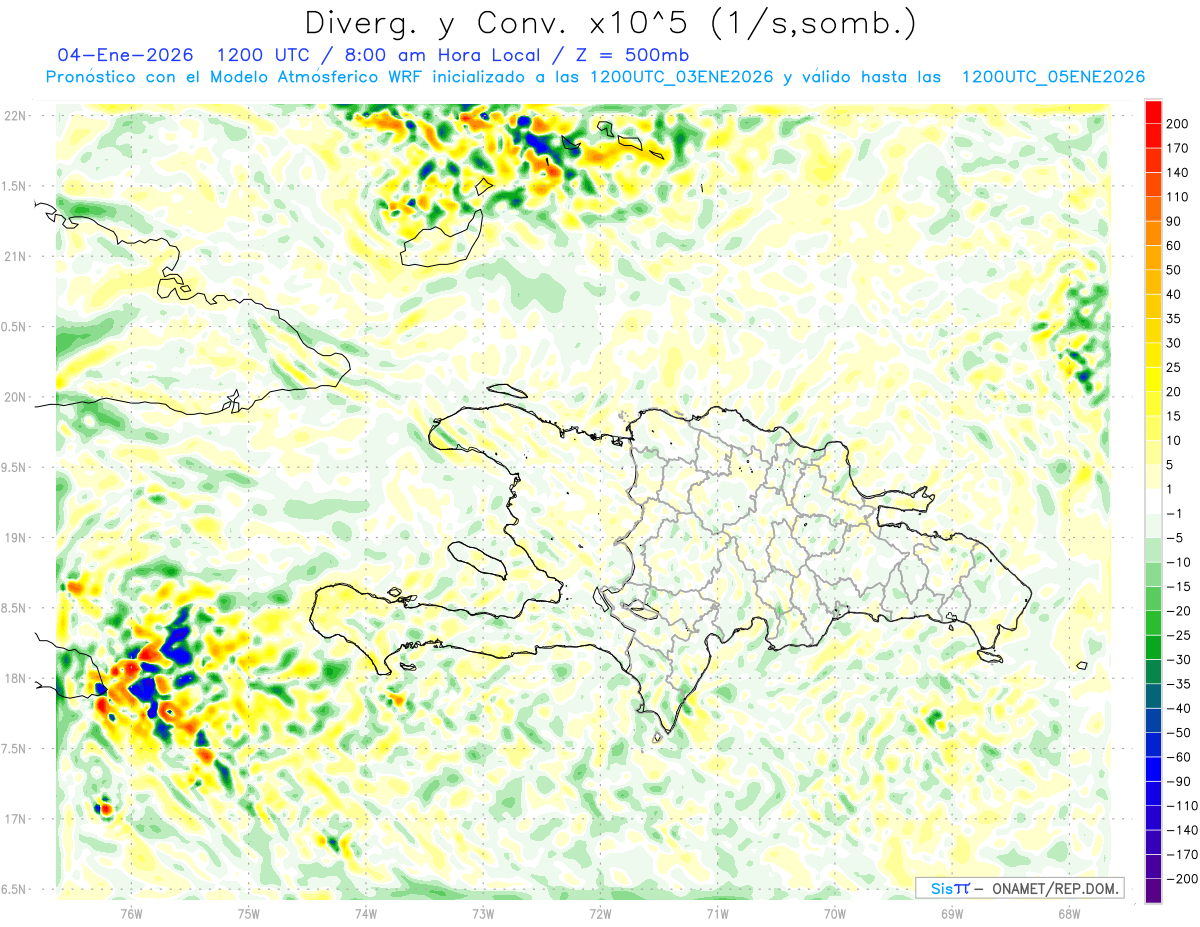Click the purple swatch between -170 and -200
Viewport: 1200px width, 927px height.
(1153, 866)
